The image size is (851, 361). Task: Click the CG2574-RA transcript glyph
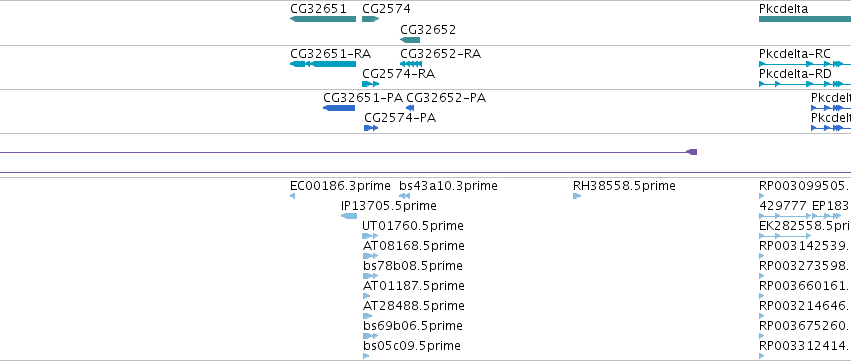pos(370,84)
